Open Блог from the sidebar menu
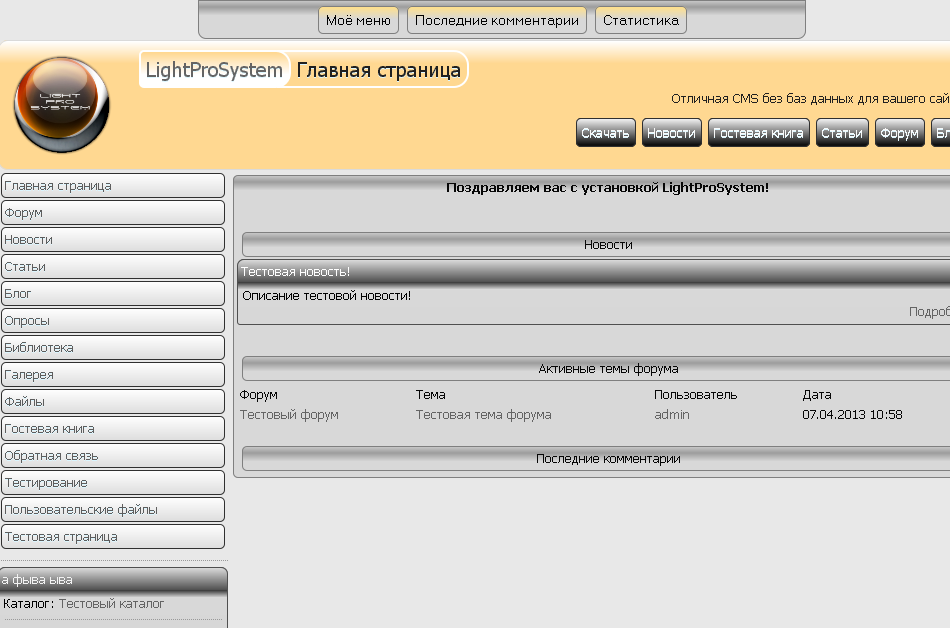Screen dimensions: 950x628 [x=113, y=294]
